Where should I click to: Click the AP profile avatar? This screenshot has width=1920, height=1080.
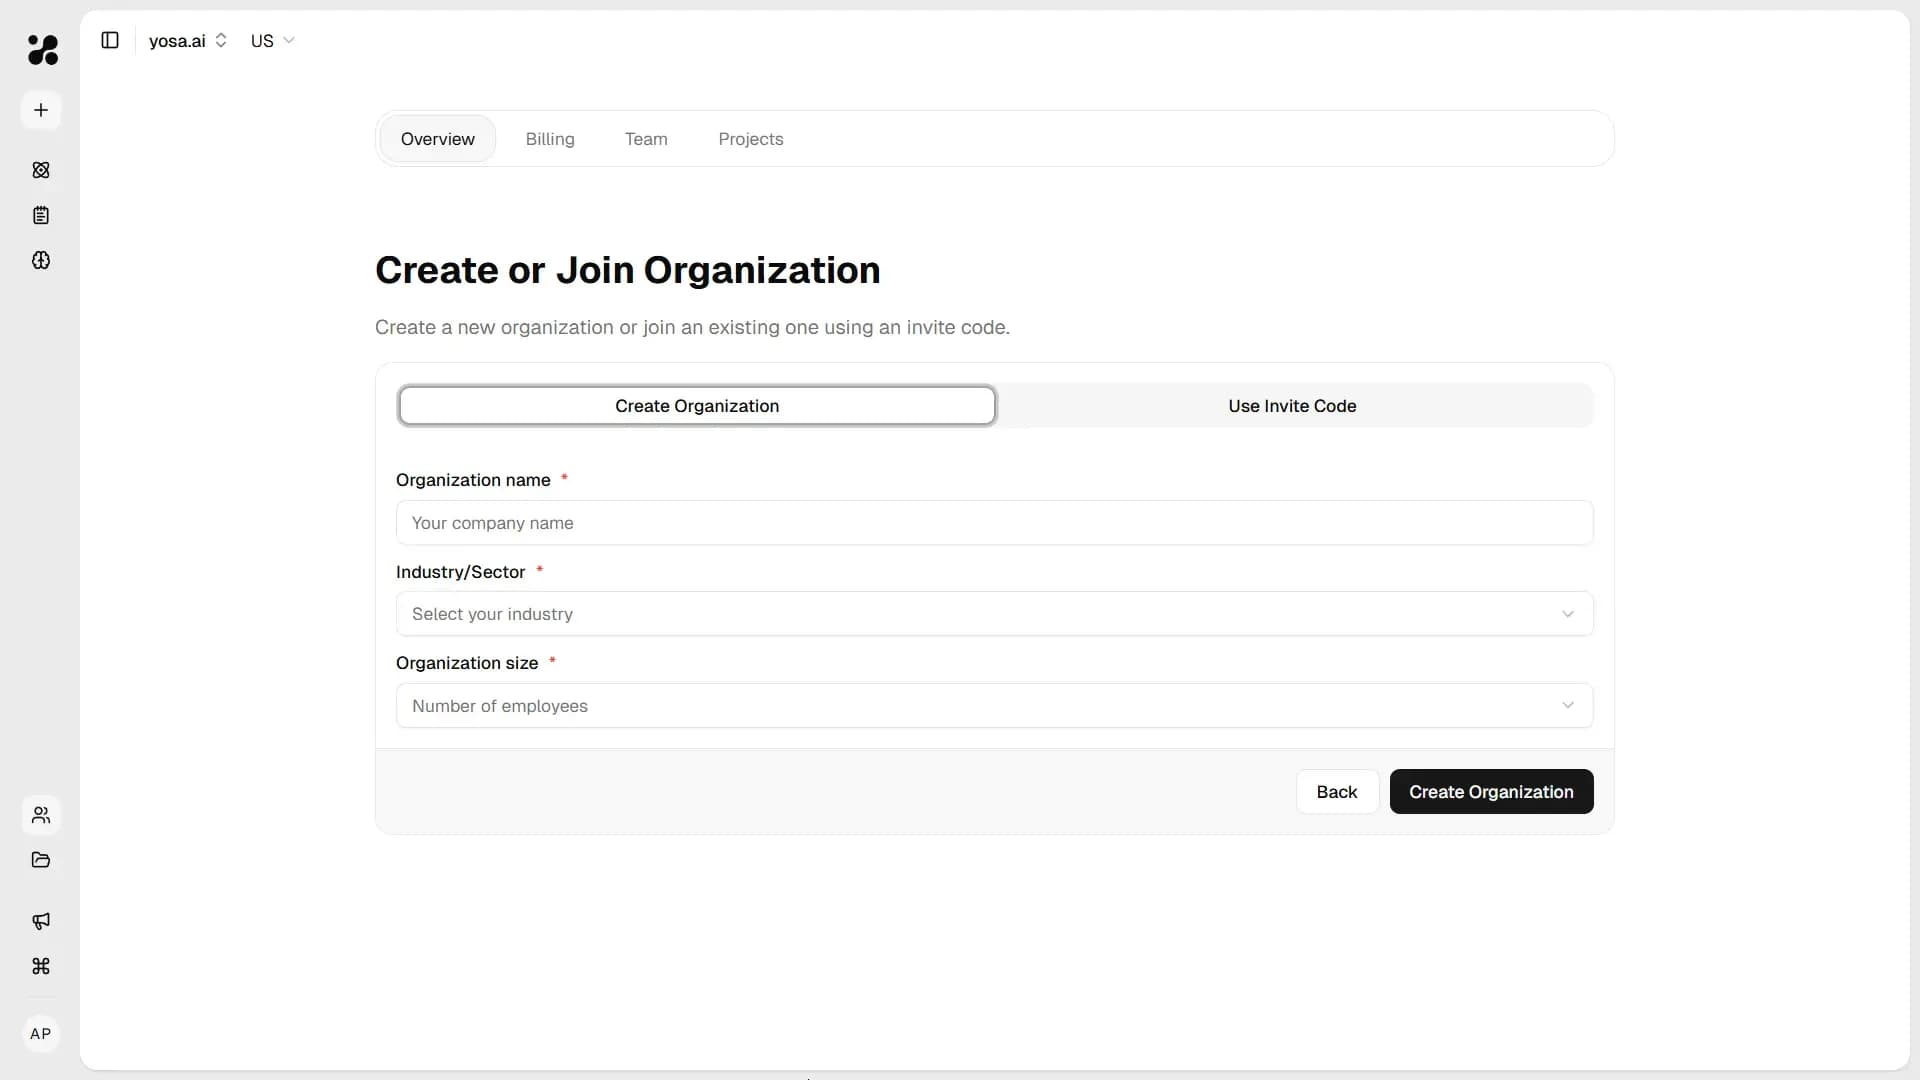click(41, 1033)
